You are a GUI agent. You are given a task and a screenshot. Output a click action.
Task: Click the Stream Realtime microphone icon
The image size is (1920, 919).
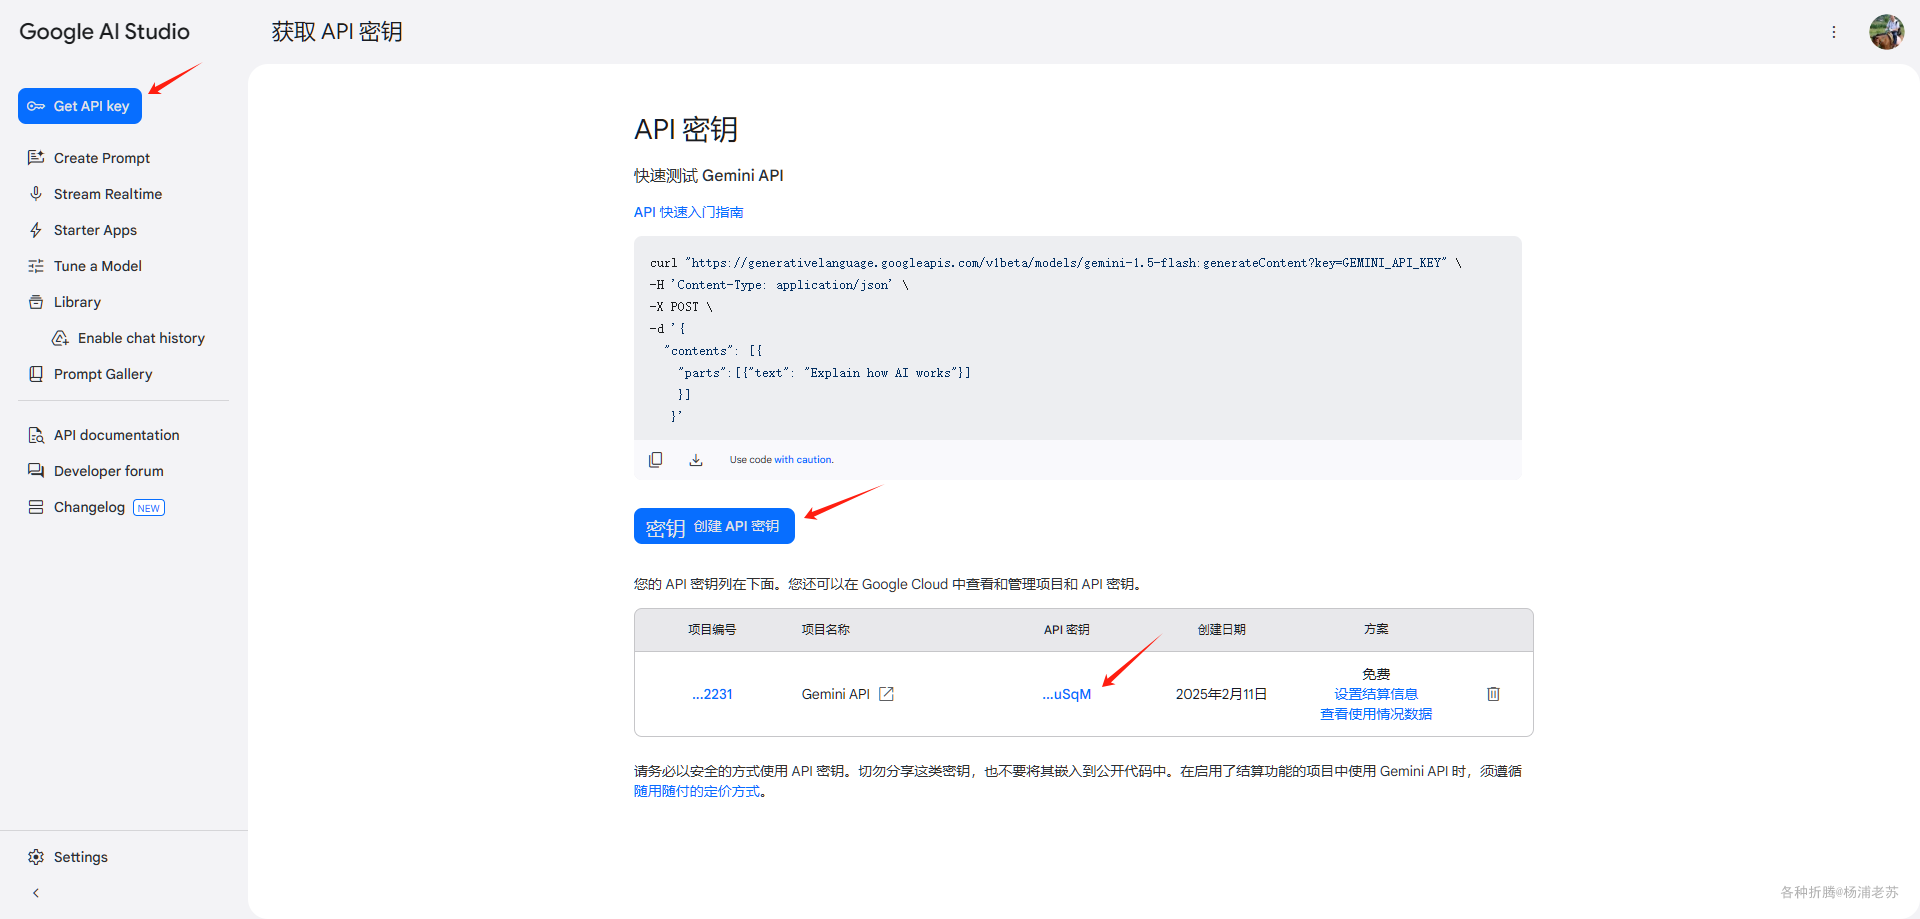(x=36, y=194)
